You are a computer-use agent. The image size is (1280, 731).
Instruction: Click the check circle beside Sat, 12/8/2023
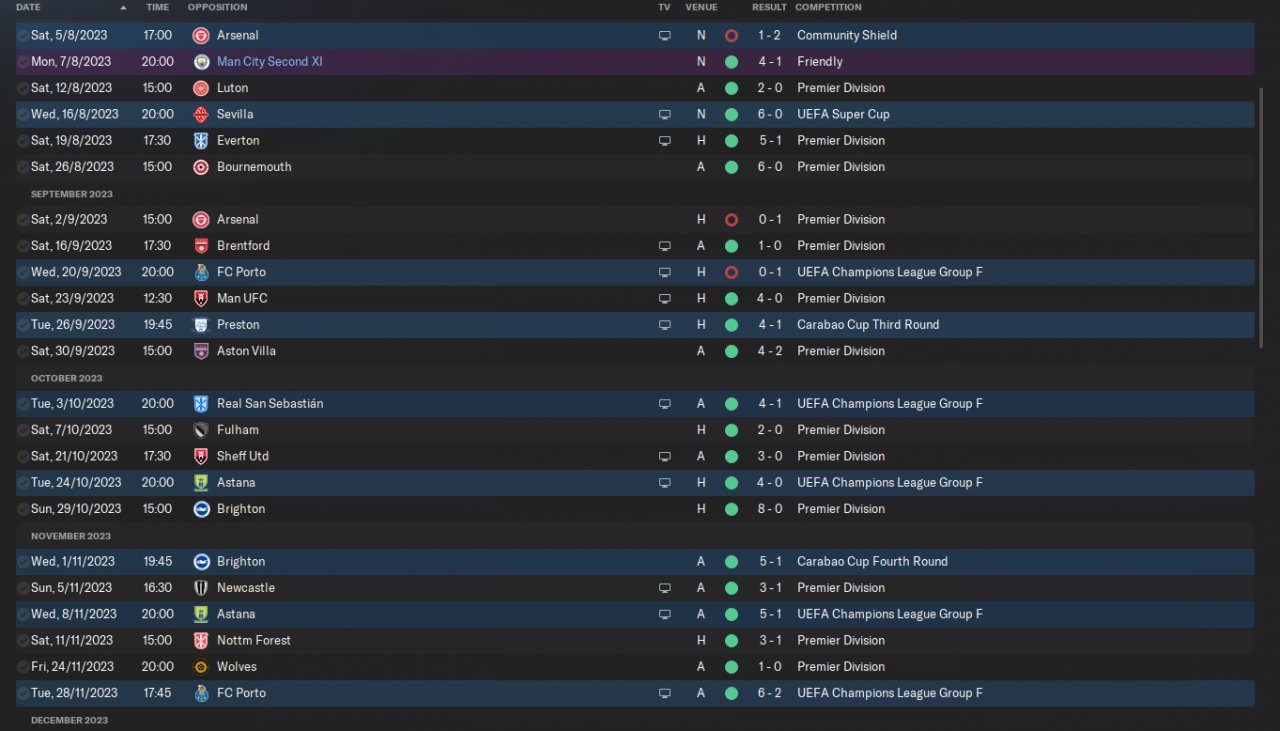pyautogui.click(x=23, y=88)
